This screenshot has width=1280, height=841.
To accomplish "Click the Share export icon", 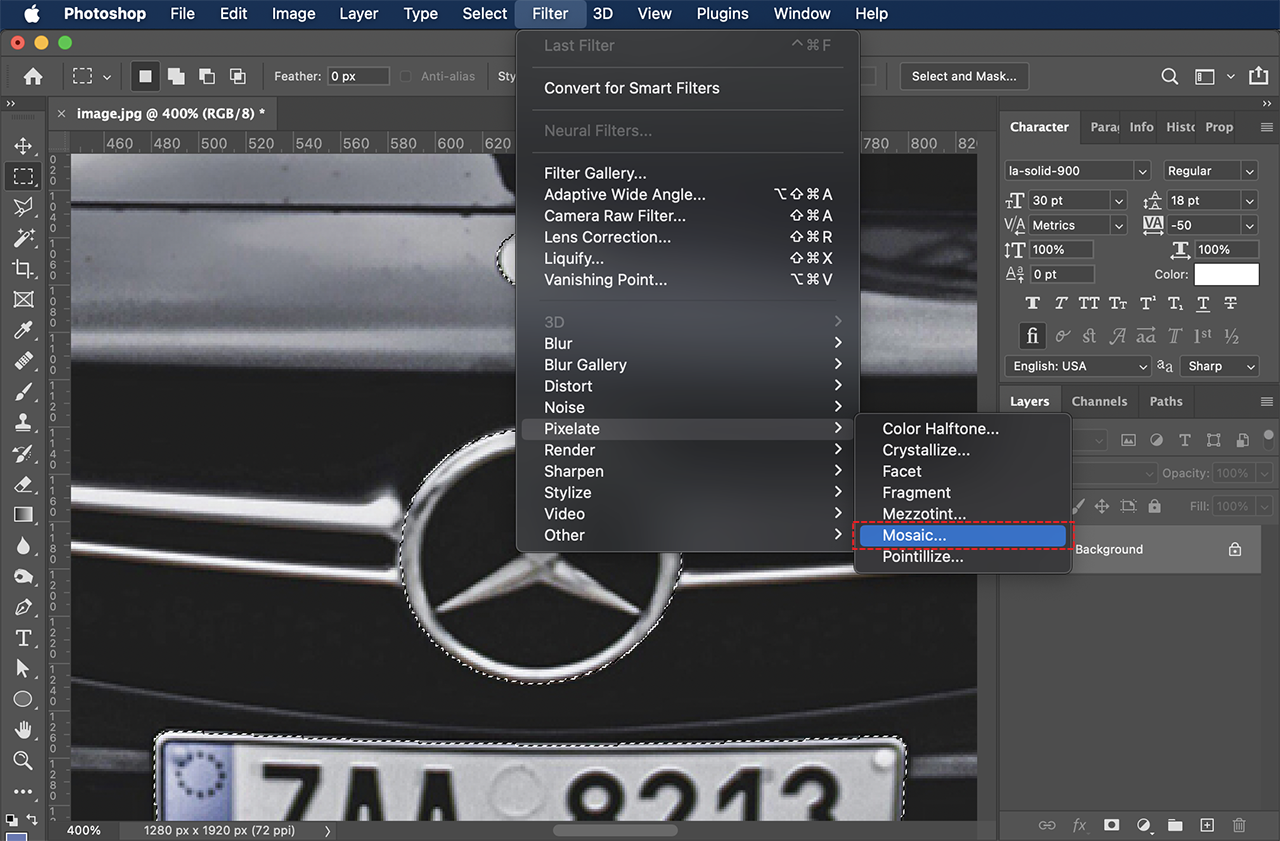I will 1258,76.
